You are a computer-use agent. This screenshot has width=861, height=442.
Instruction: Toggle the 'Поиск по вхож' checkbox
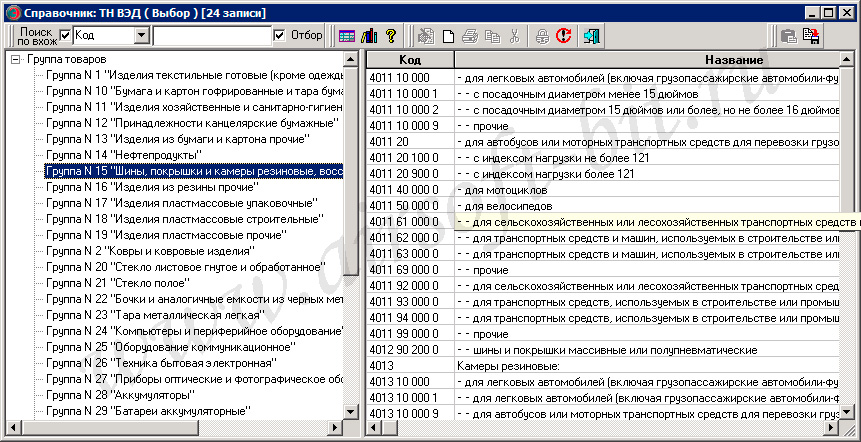point(65,36)
